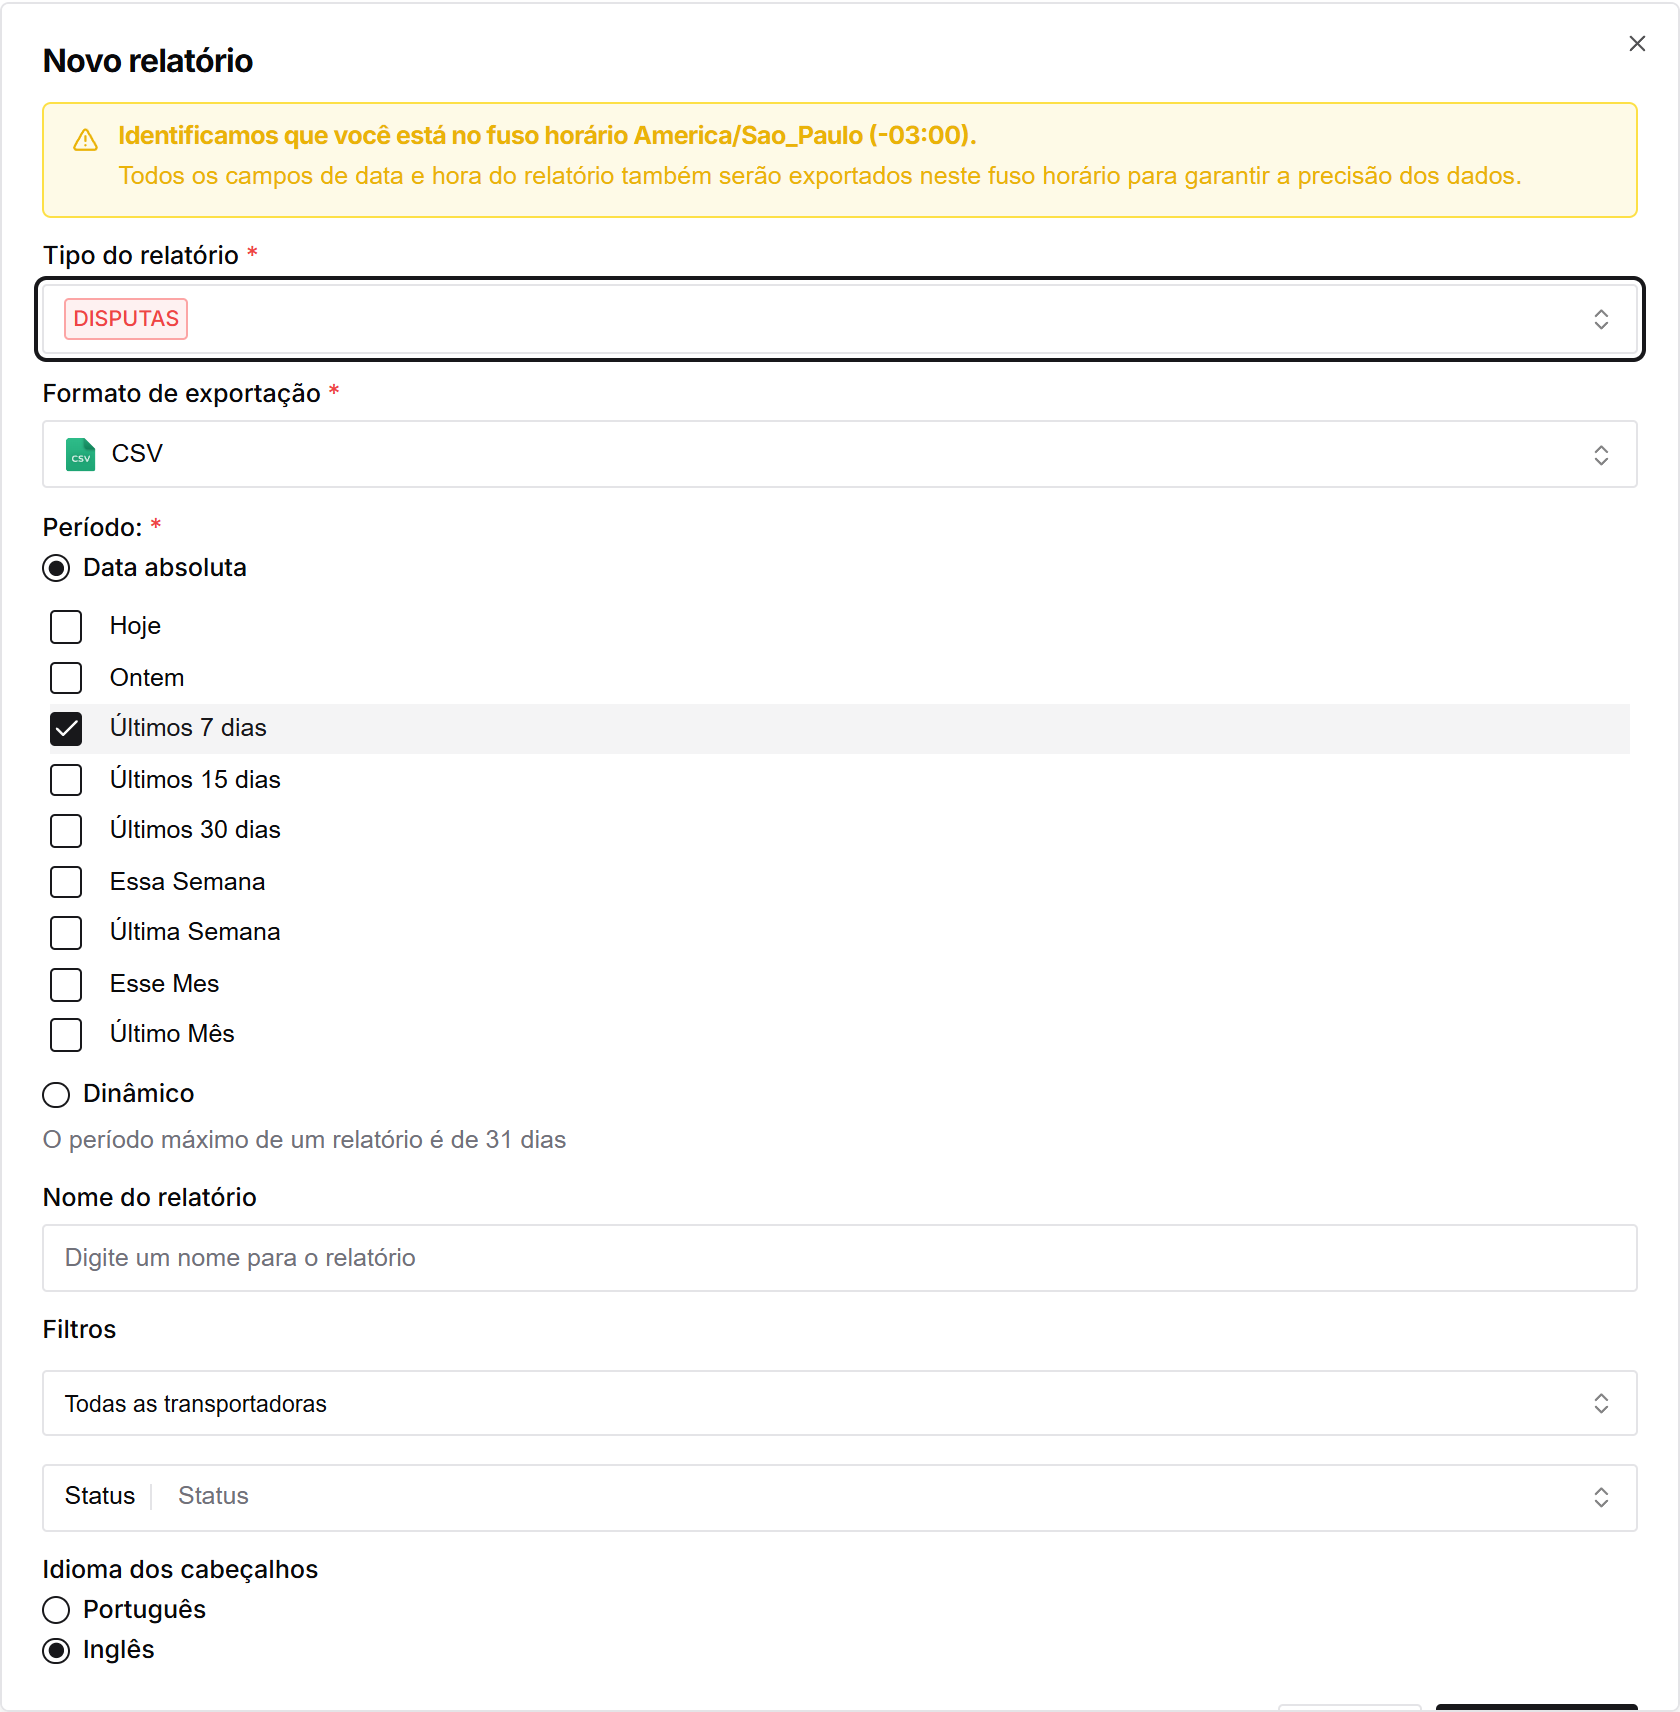Click the Últimos 30 dias label

click(x=195, y=830)
